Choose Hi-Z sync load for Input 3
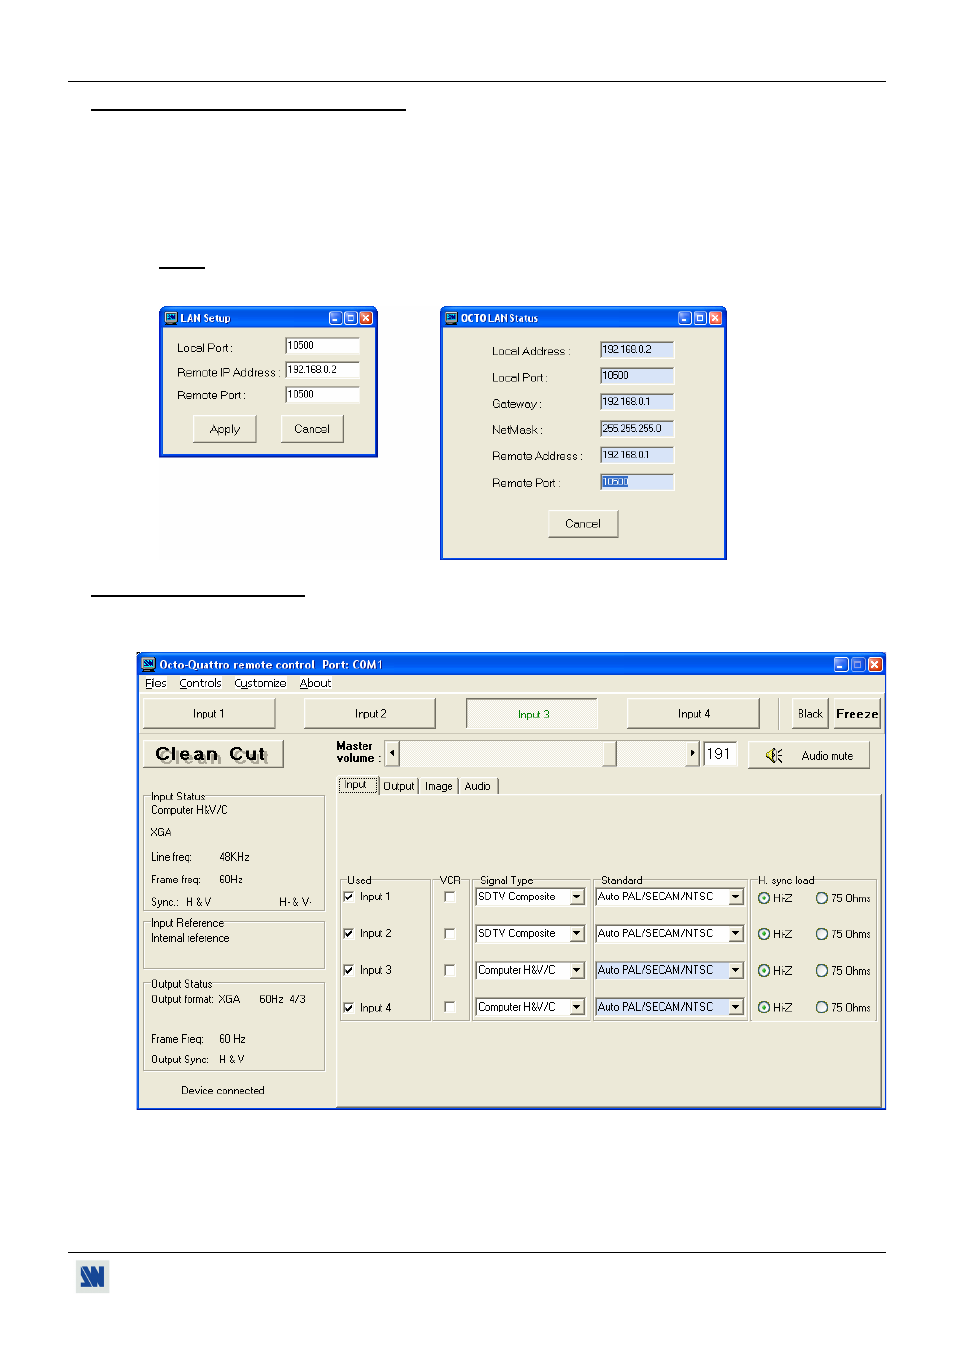This screenshot has width=954, height=1350. 764,971
